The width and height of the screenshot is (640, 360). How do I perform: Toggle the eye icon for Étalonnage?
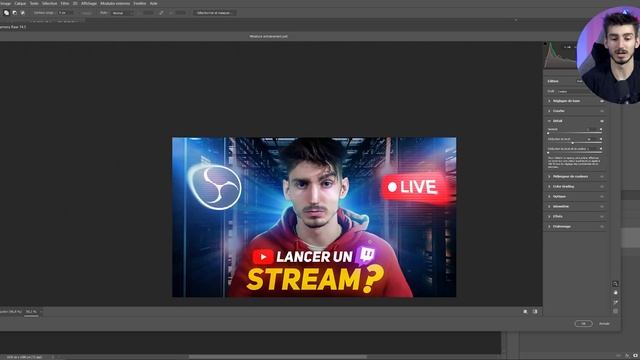tap(602, 227)
